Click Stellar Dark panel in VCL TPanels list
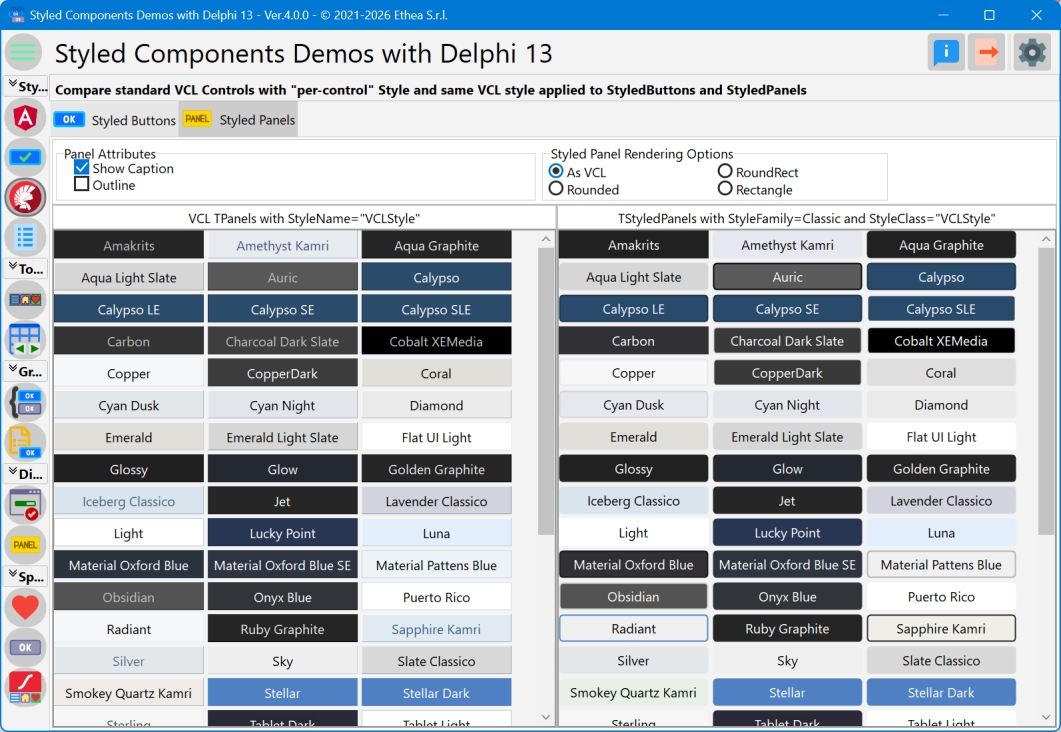The height and width of the screenshot is (732, 1061). point(436,693)
